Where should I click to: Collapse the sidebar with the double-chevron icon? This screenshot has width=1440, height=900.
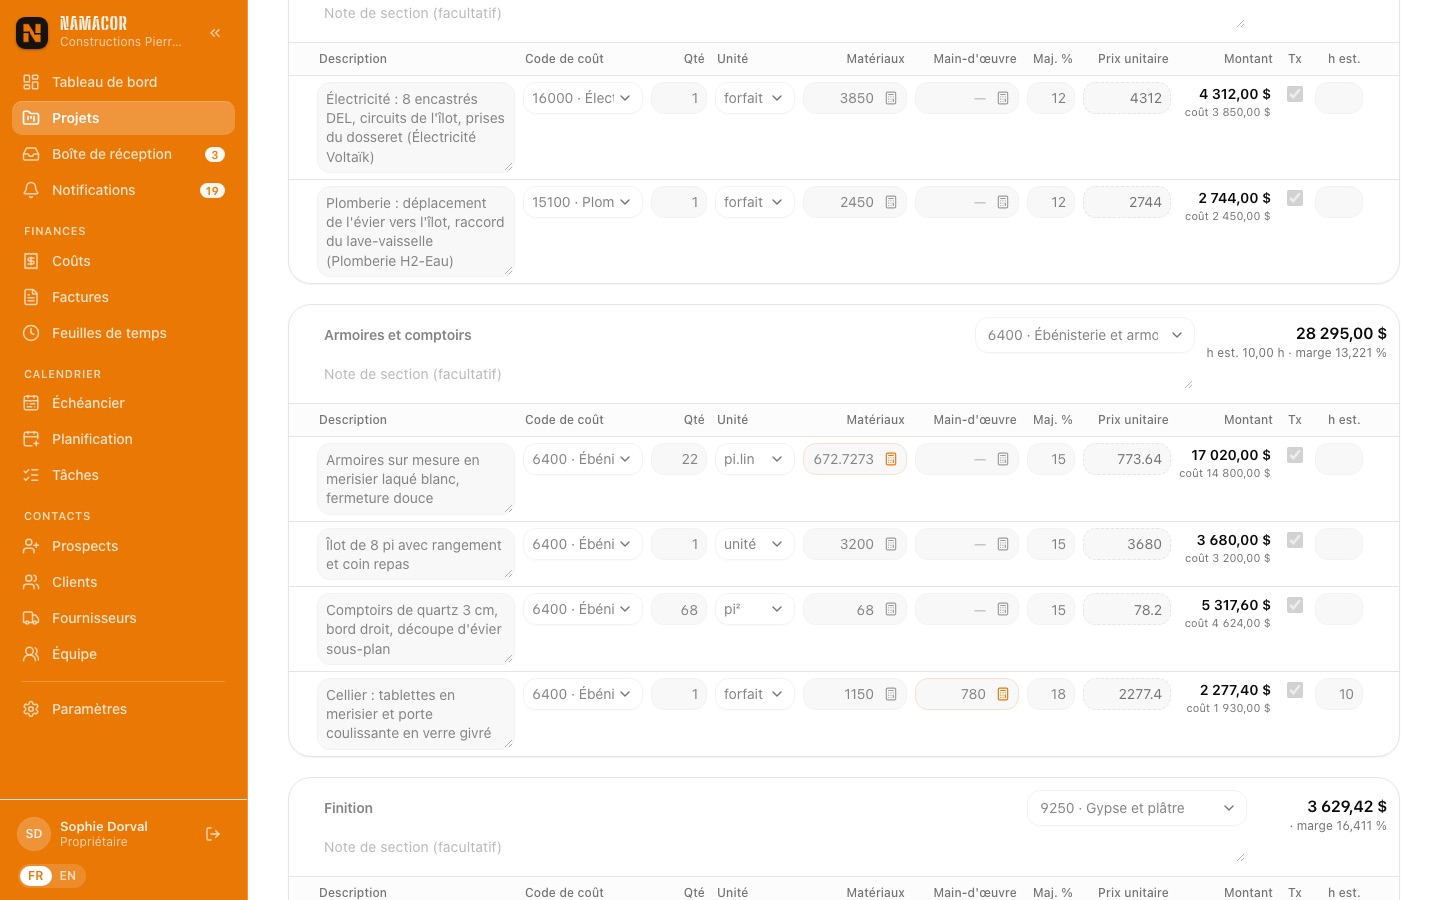[x=215, y=33]
